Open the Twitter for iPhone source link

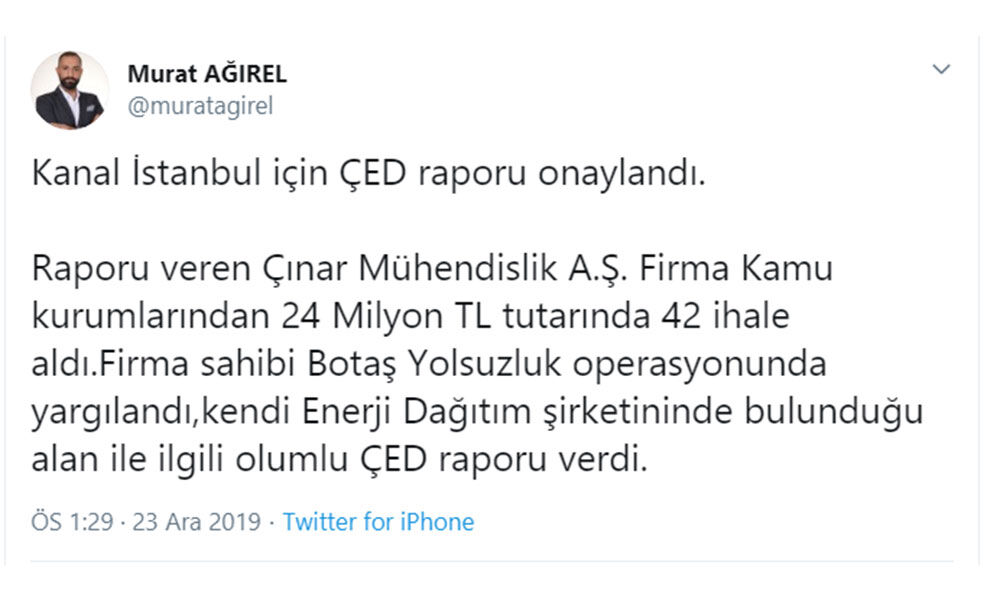(x=378, y=522)
